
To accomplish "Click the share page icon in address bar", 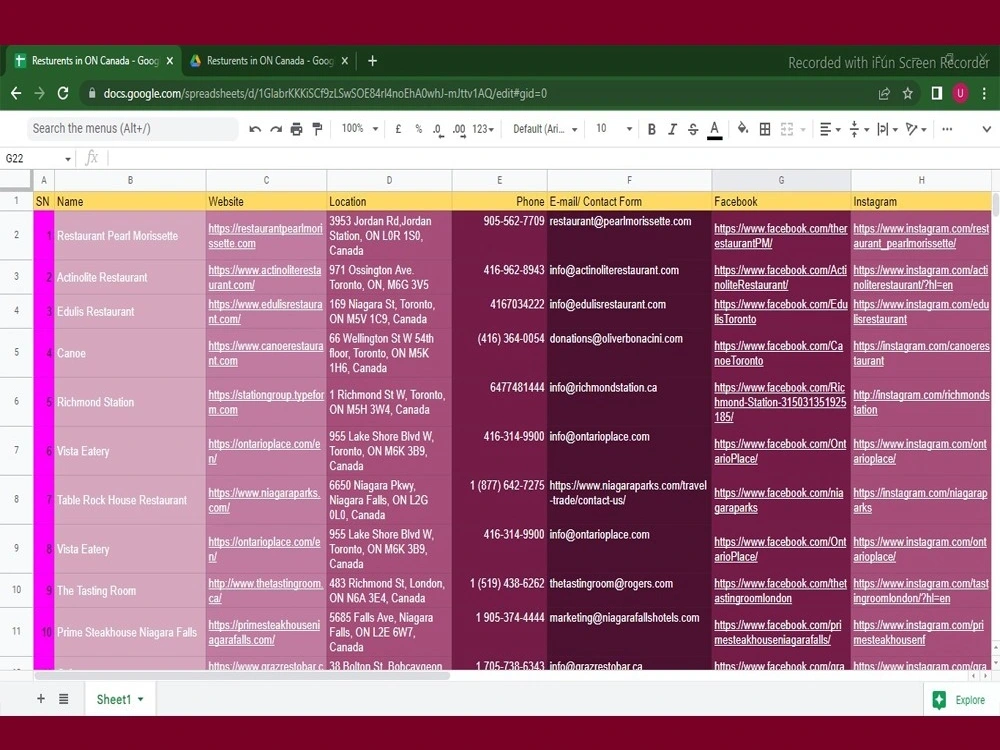I will pyautogui.click(x=884, y=94).
